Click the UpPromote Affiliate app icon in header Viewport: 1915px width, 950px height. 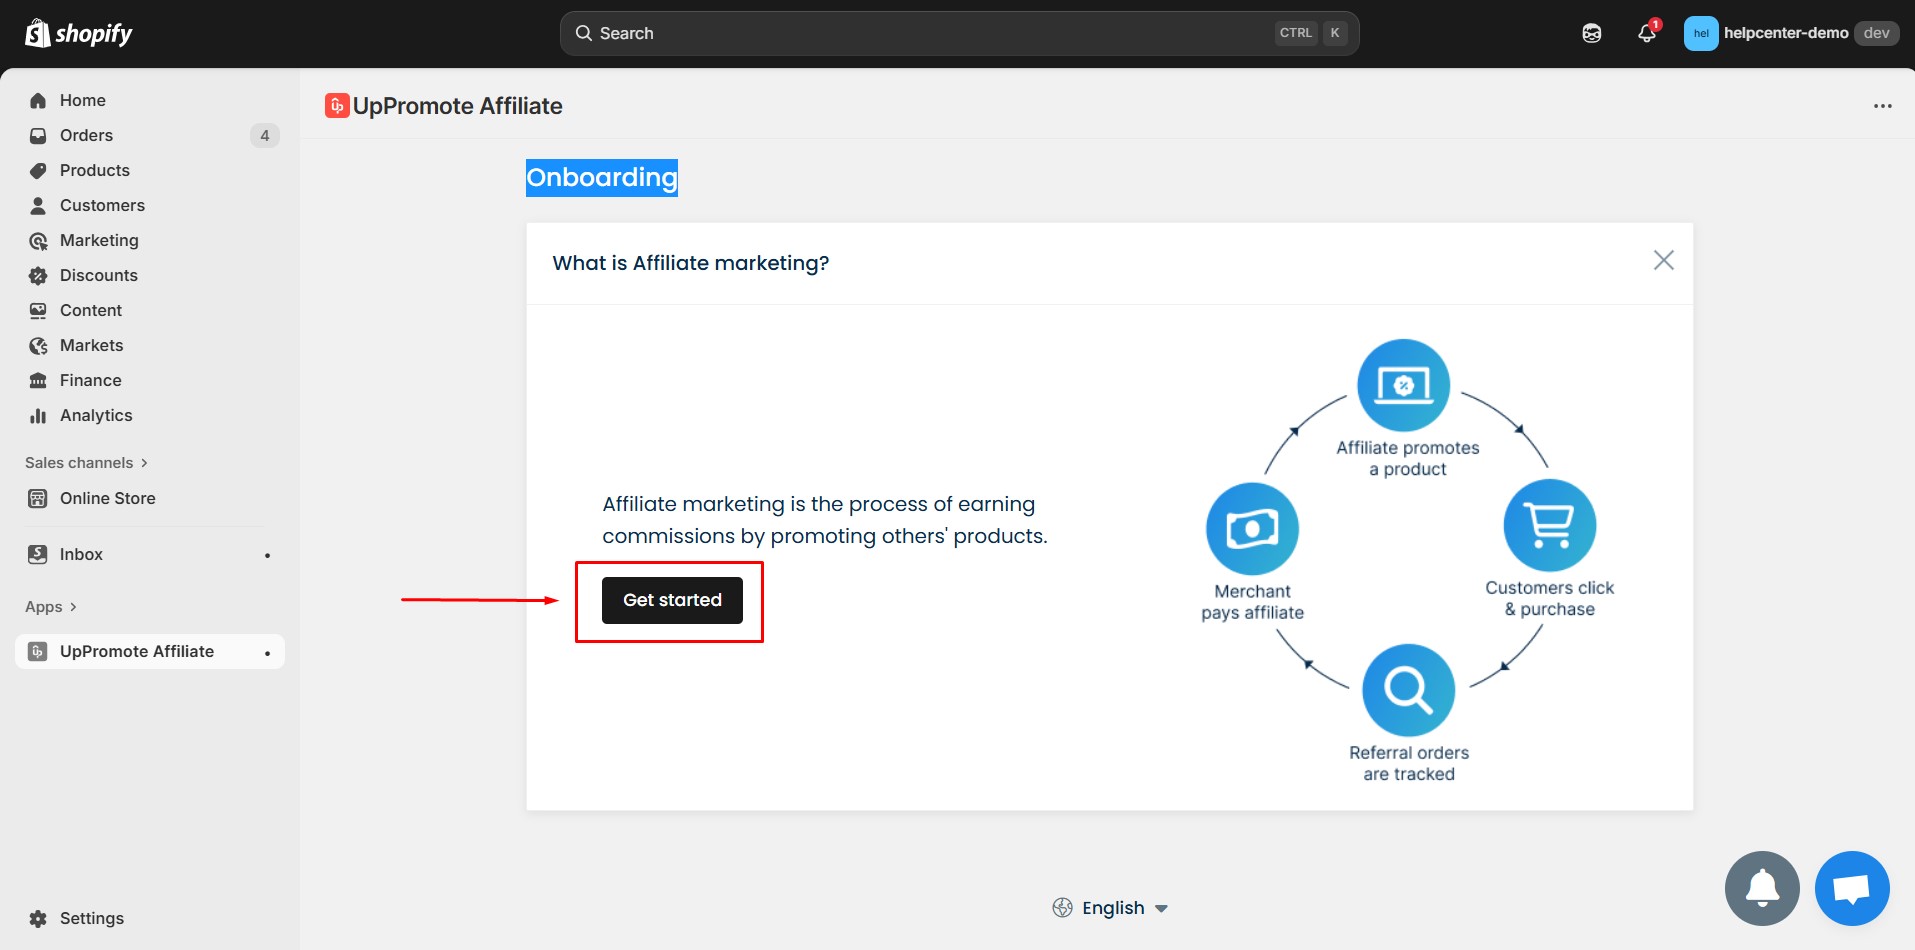tap(336, 105)
